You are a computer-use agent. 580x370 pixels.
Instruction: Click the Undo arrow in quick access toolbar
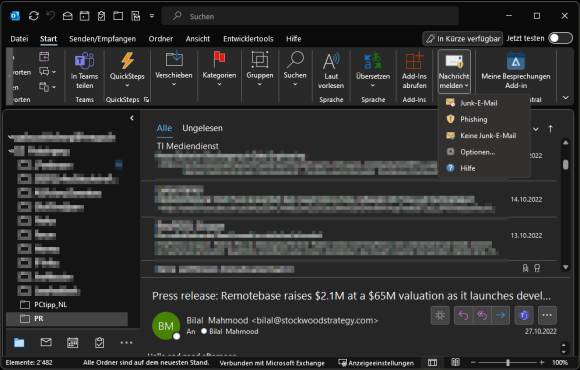[x=51, y=16]
